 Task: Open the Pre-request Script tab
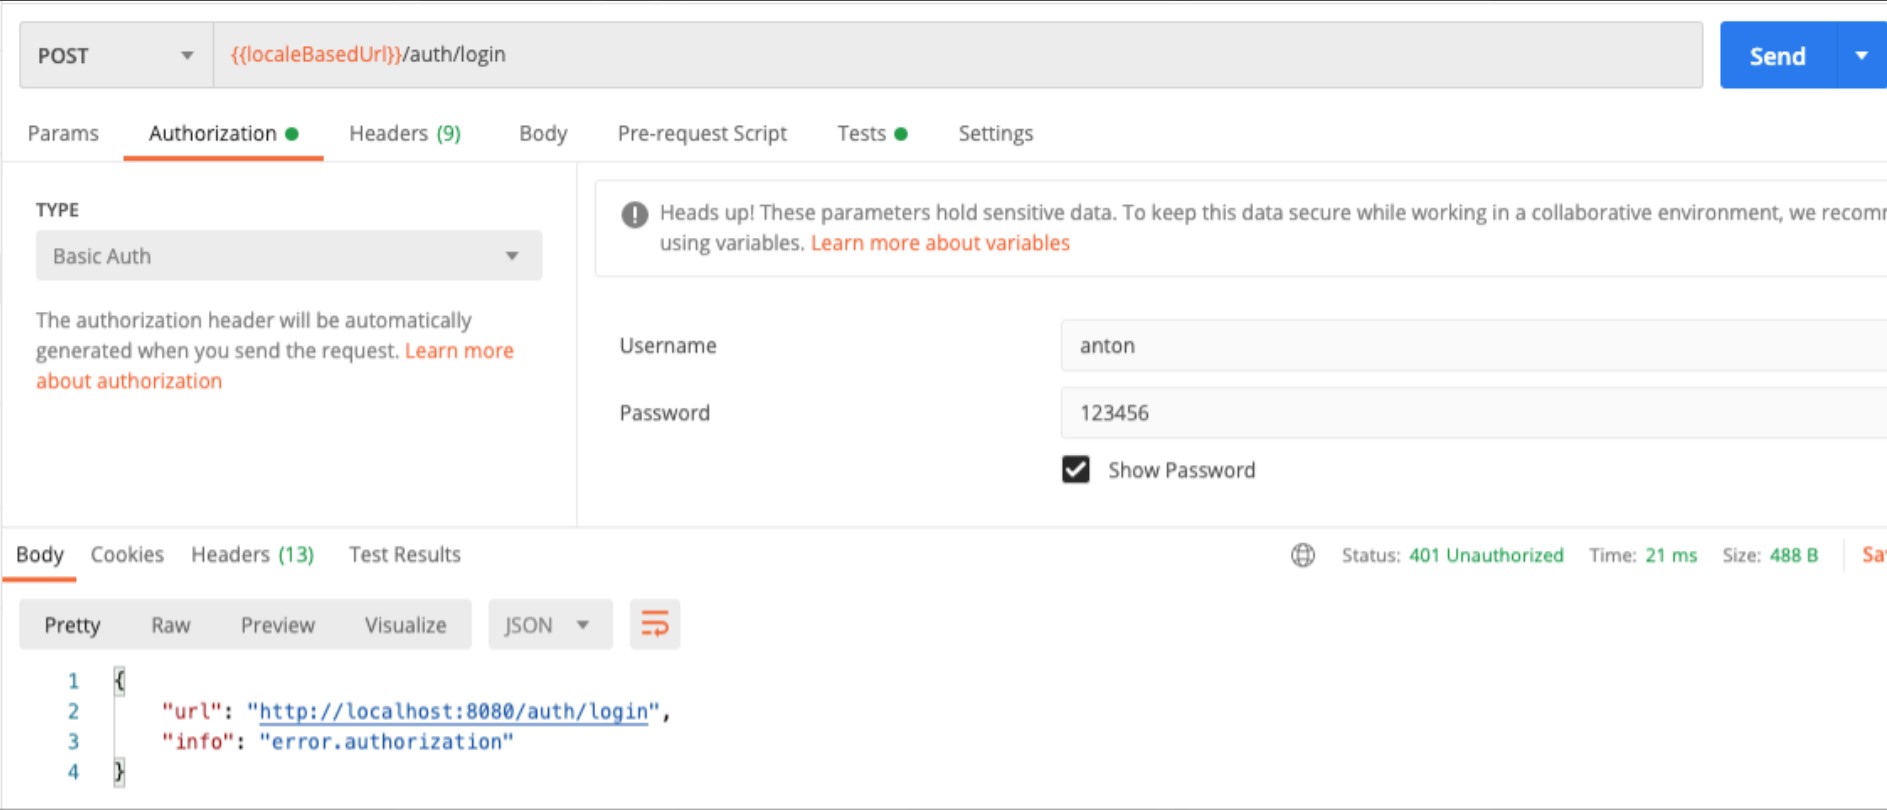click(701, 133)
